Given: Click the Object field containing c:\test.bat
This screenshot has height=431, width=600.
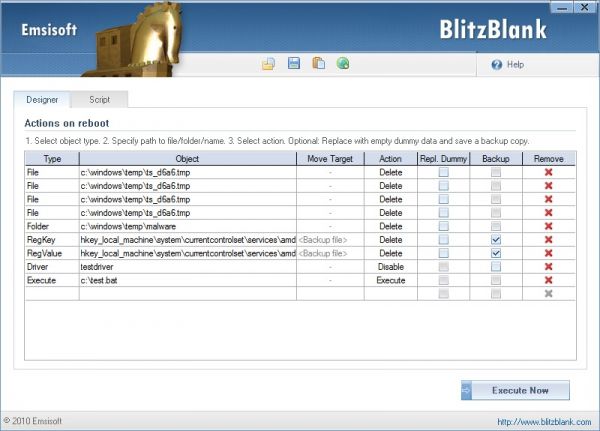Looking at the screenshot, I should point(187,281).
